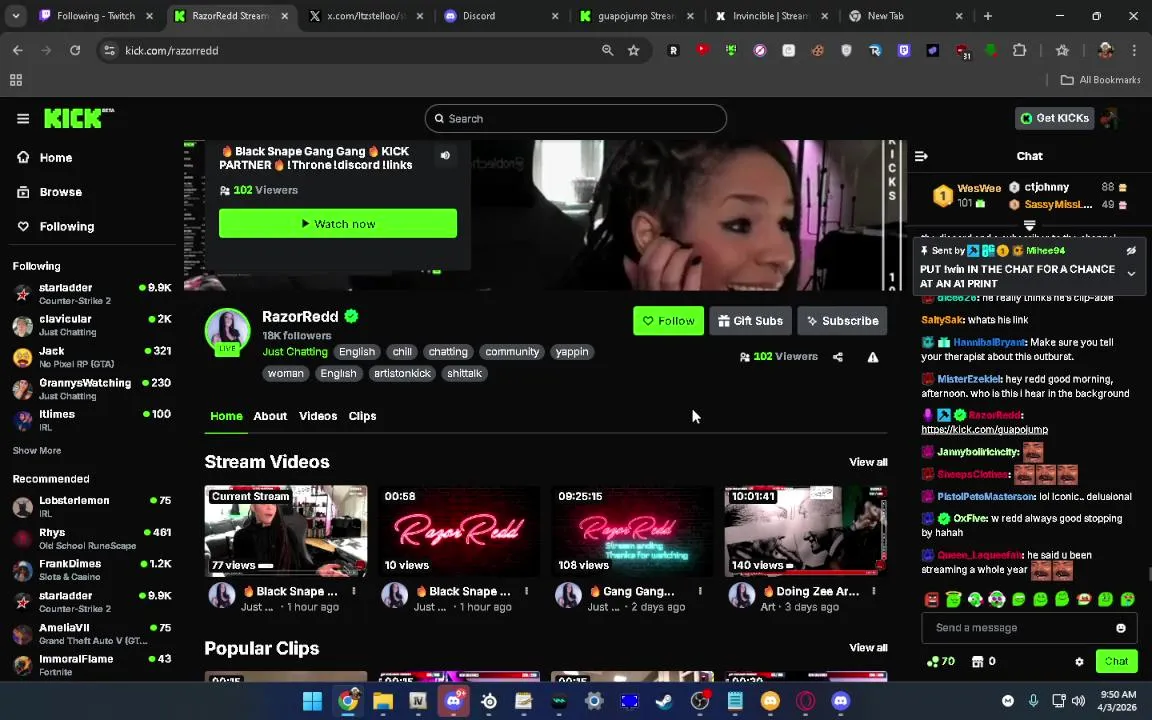The height and width of the screenshot is (720, 1152).
Task: Switch to the Discord browser tab
Action: pos(500,15)
